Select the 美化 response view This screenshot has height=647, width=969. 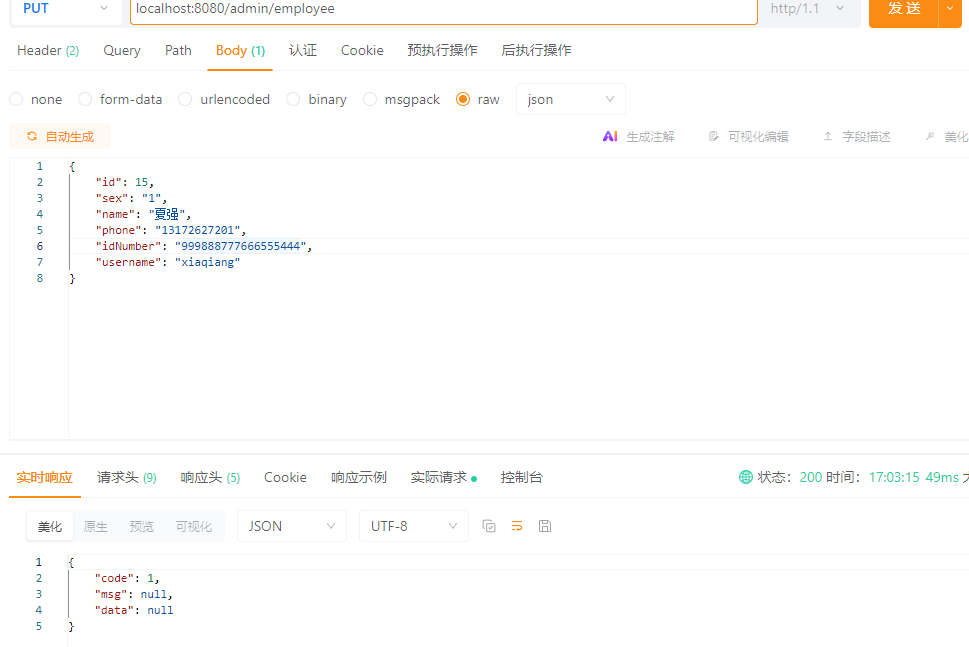[50, 526]
